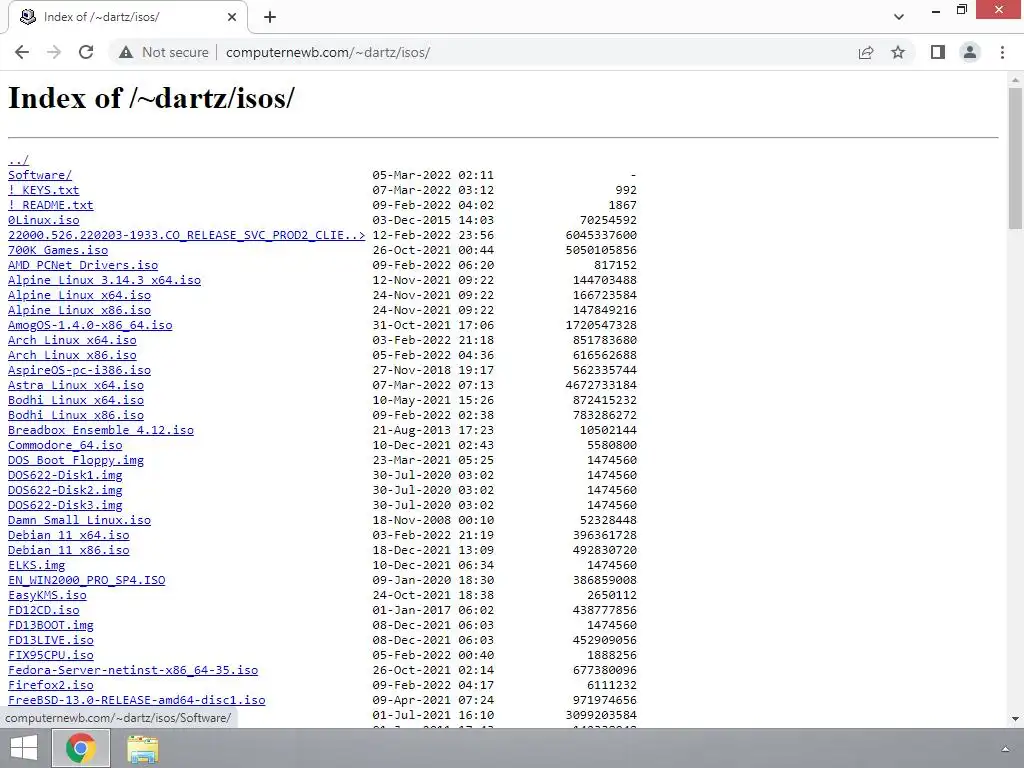Download FreeBSD-13.0-RELEASE-amd64-disc1.iso
The width and height of the screenshot is (1024, 768).
136,701
